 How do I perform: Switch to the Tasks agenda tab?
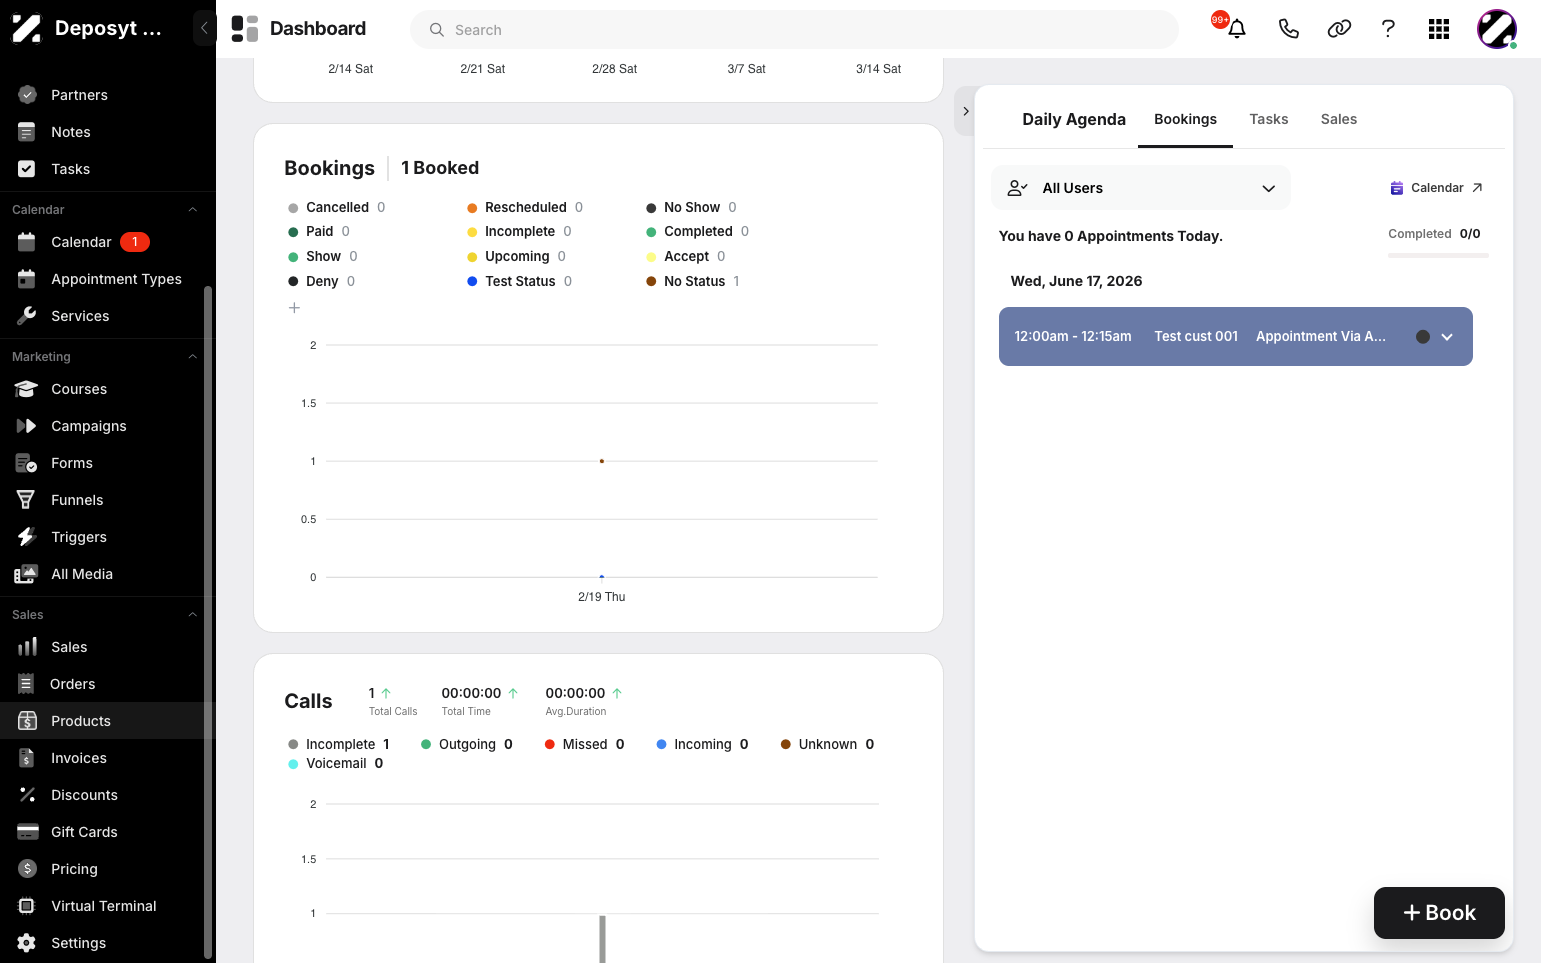(1268, 119)
